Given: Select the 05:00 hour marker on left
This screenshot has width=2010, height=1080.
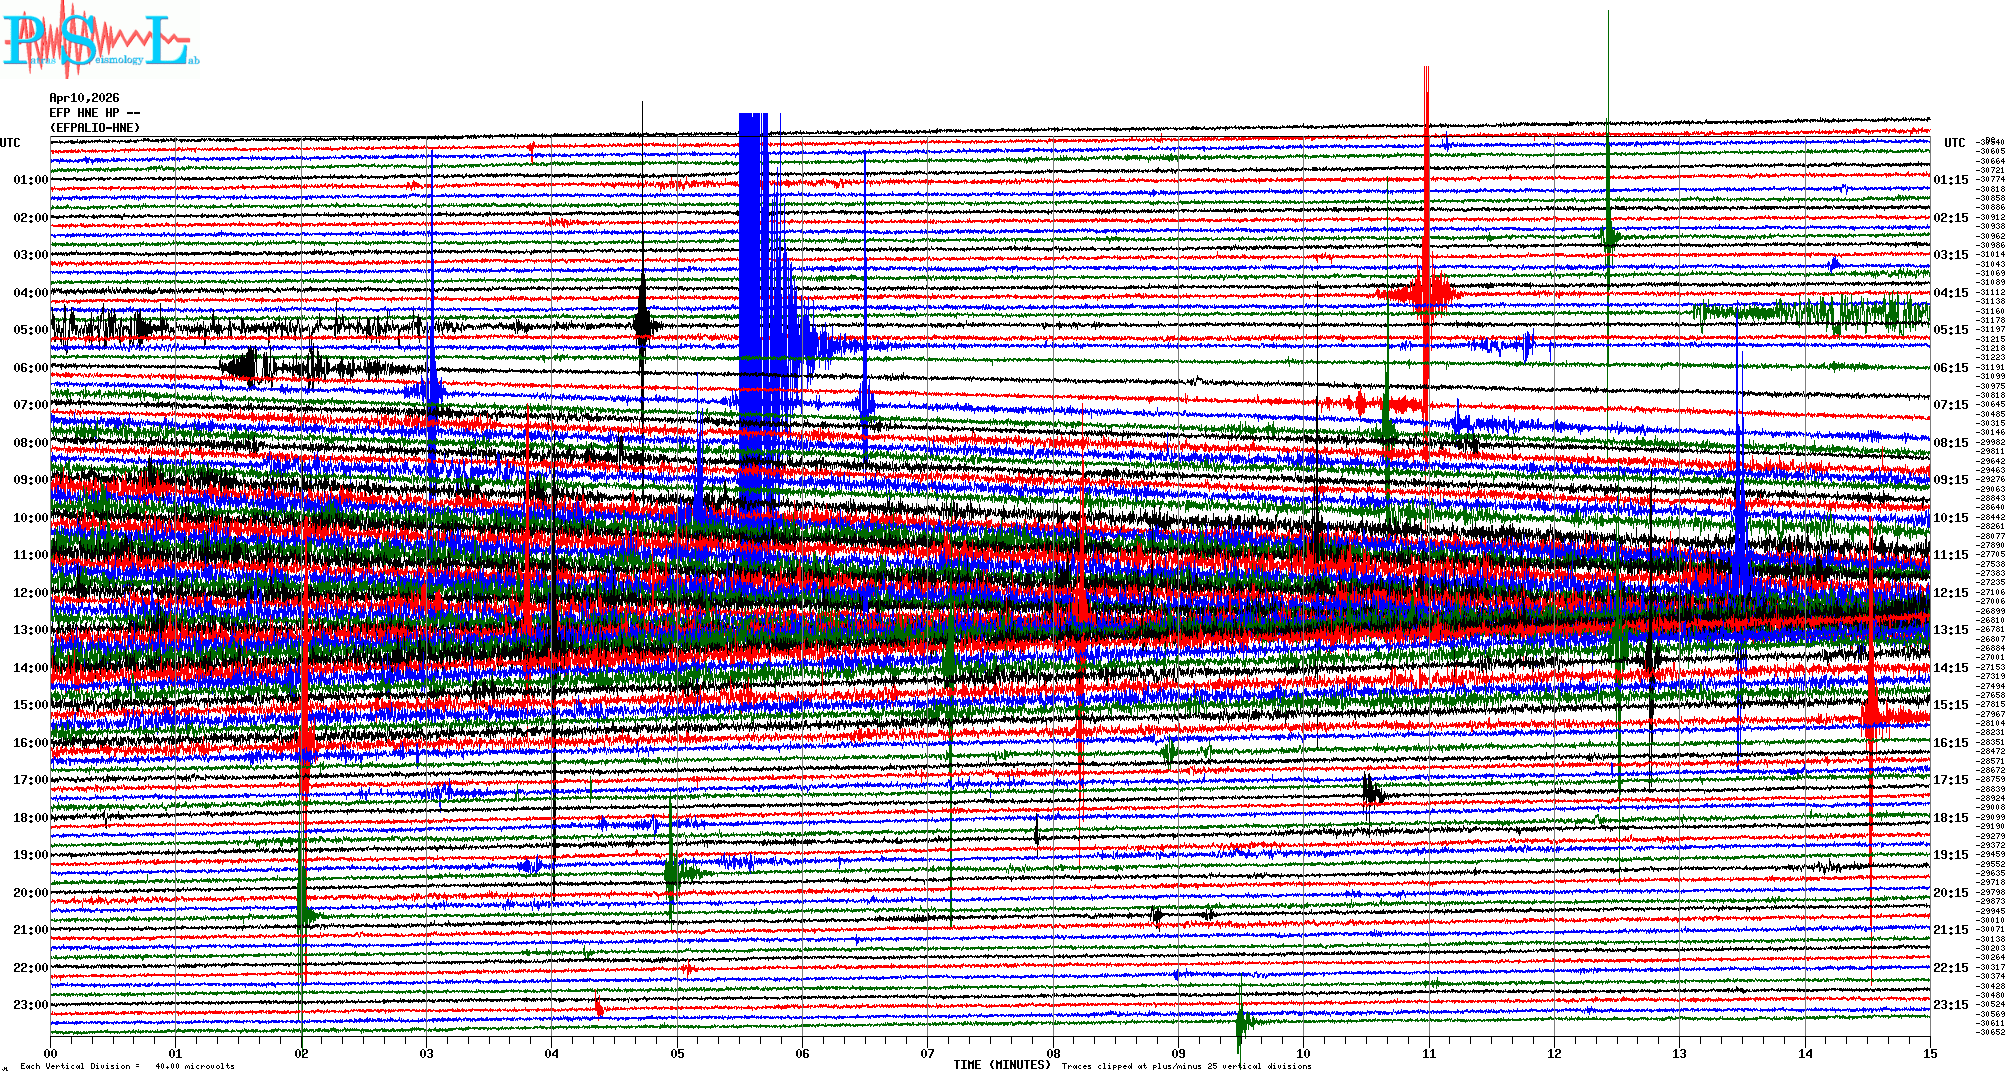Looking at the screenshot, I should 30,330.
